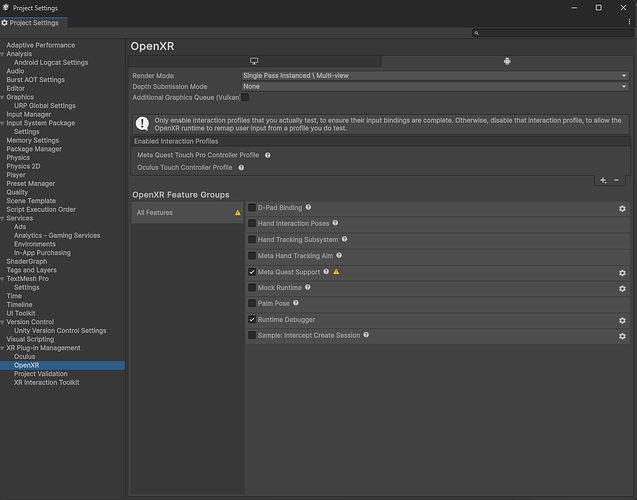Screen dimensions: 637x500
Task: Open Mock Runtime settings gear
Action: point(622,288)
